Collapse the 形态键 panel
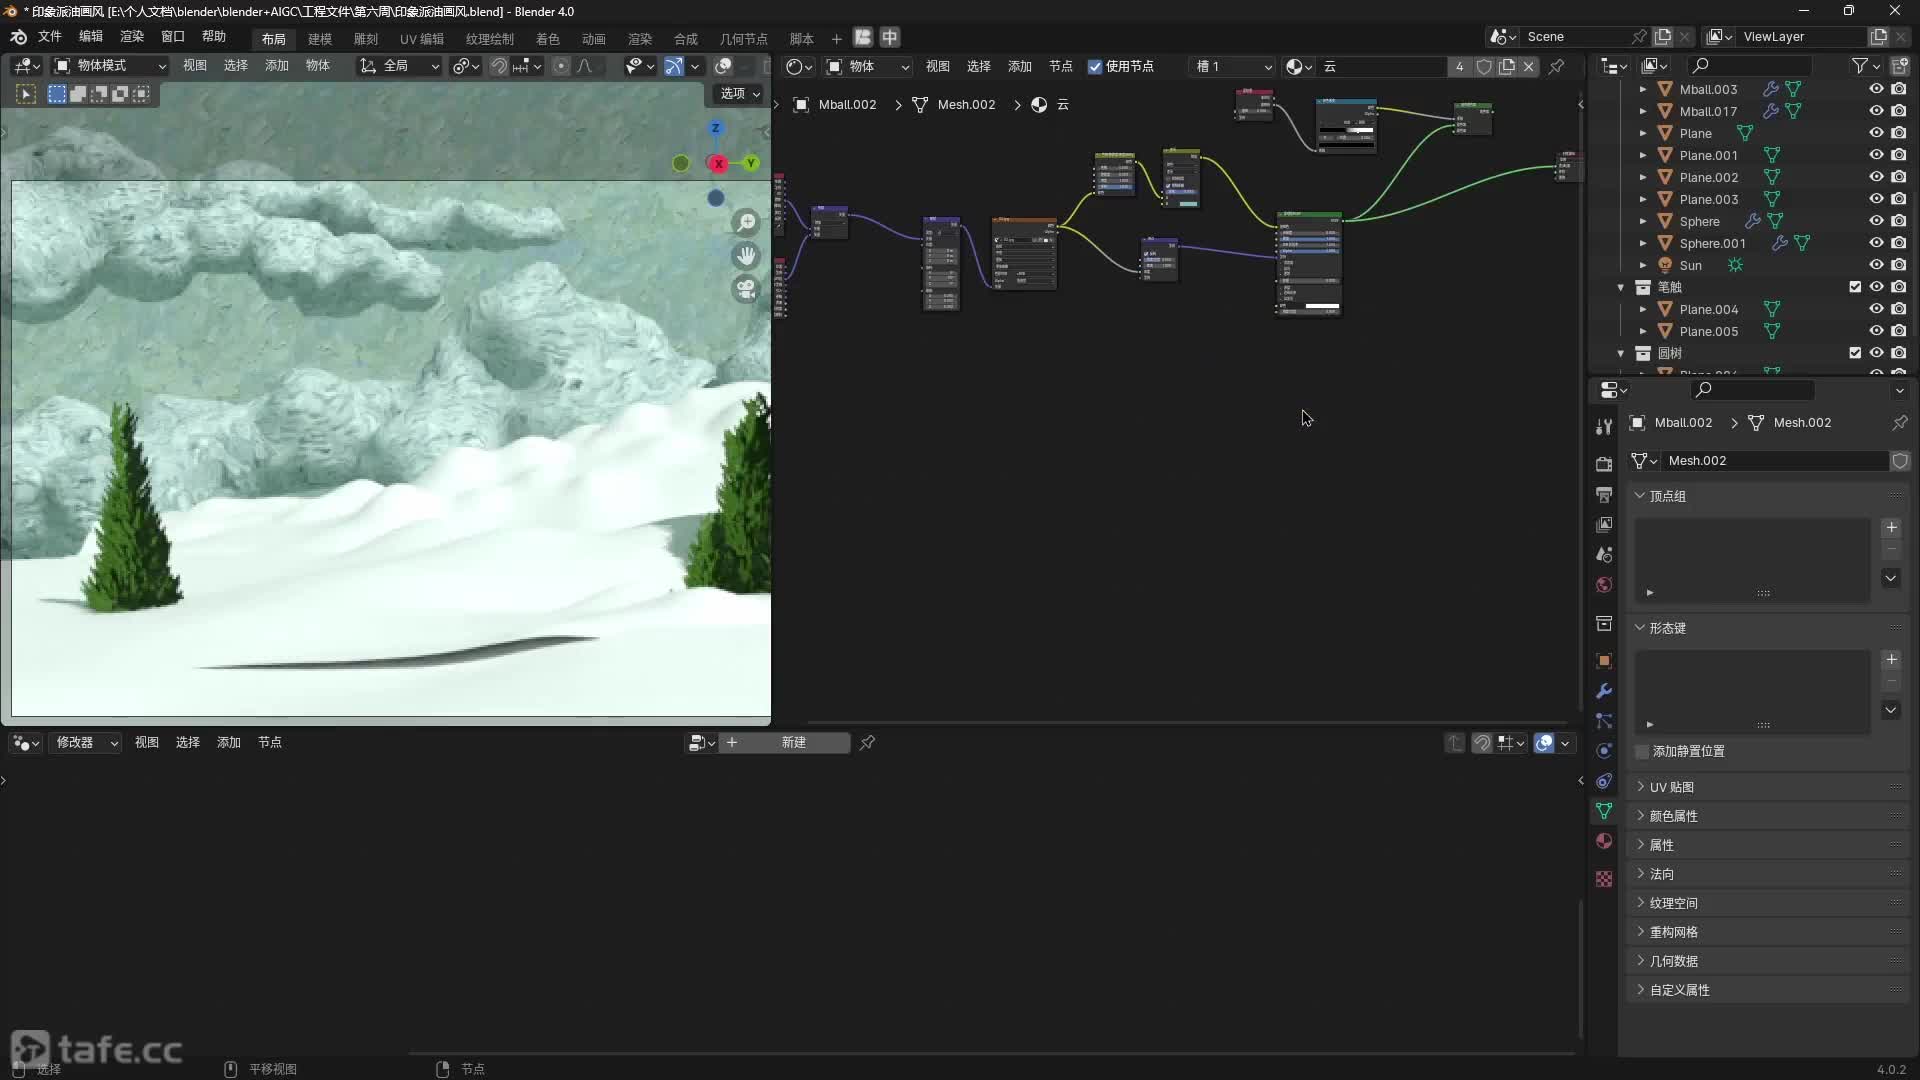Screen dimensions: 1920x1080 coord(1667,628)
